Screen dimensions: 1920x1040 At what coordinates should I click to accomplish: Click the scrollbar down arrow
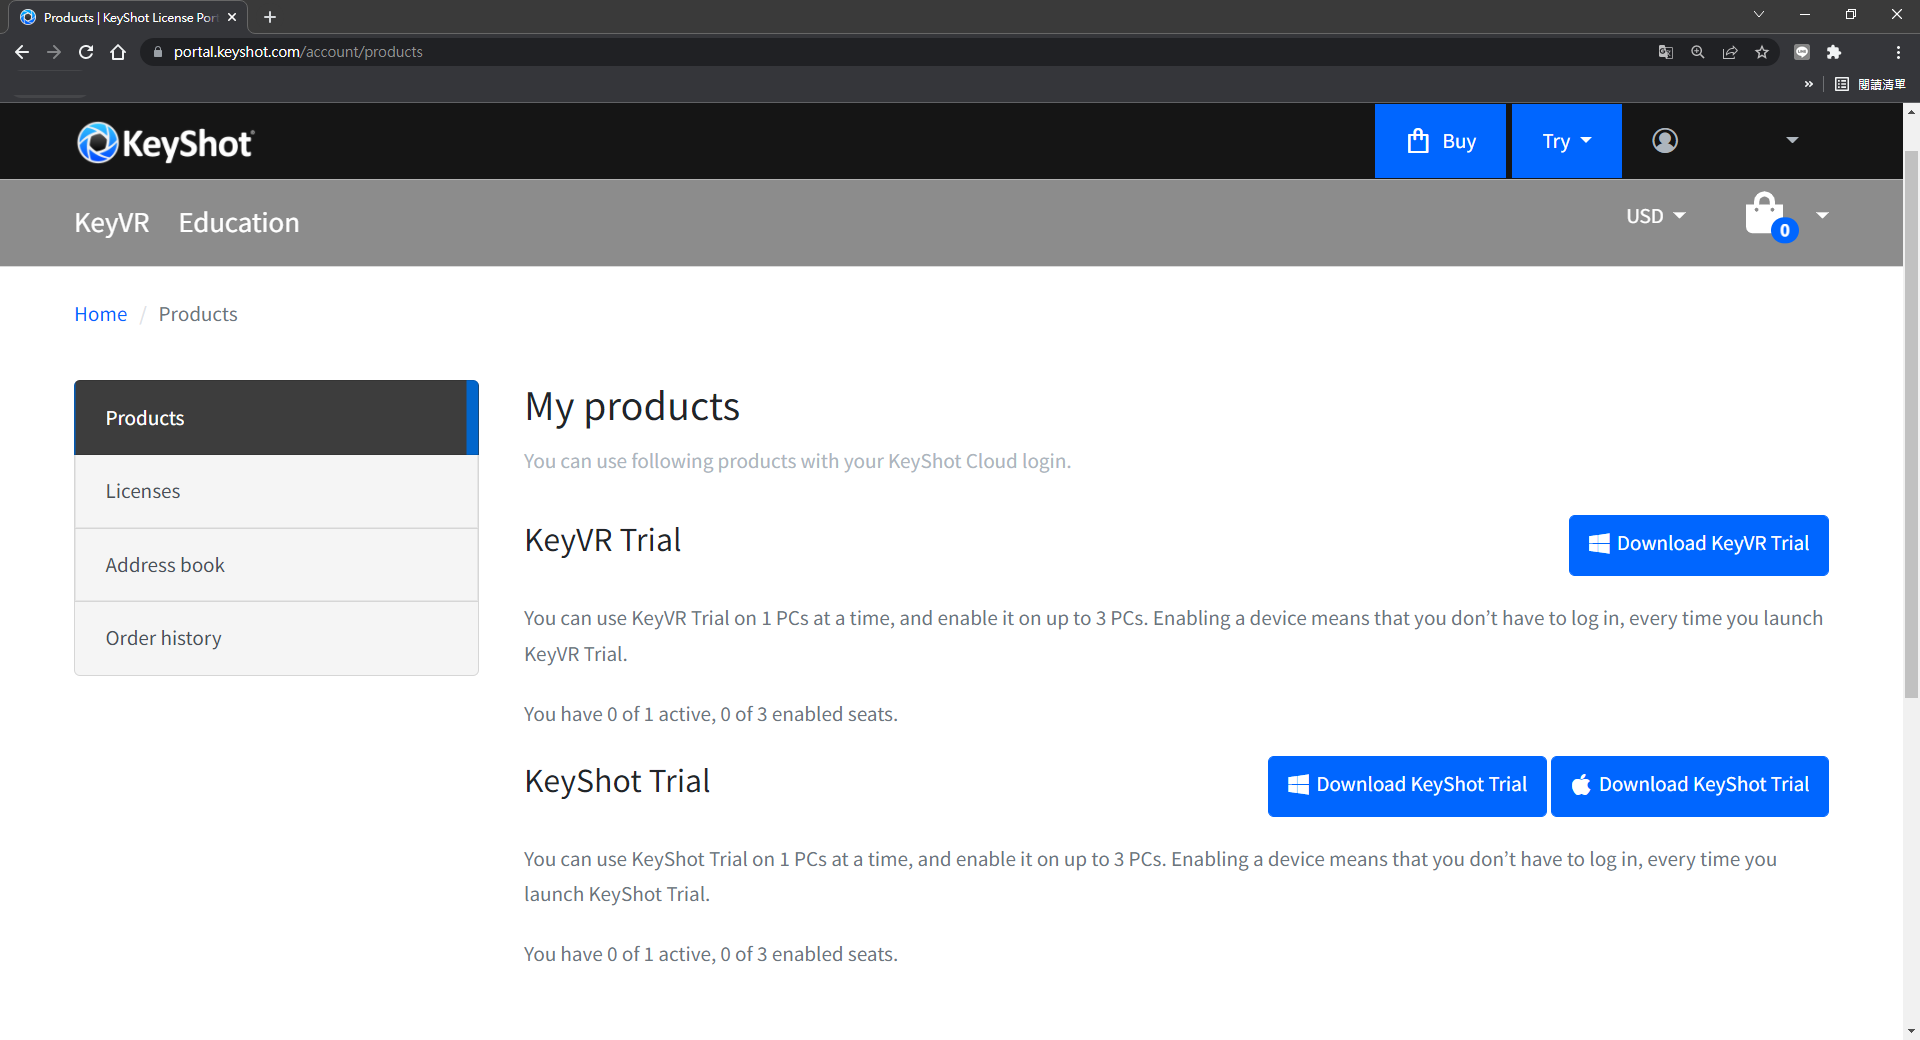pos(1911,1031)
